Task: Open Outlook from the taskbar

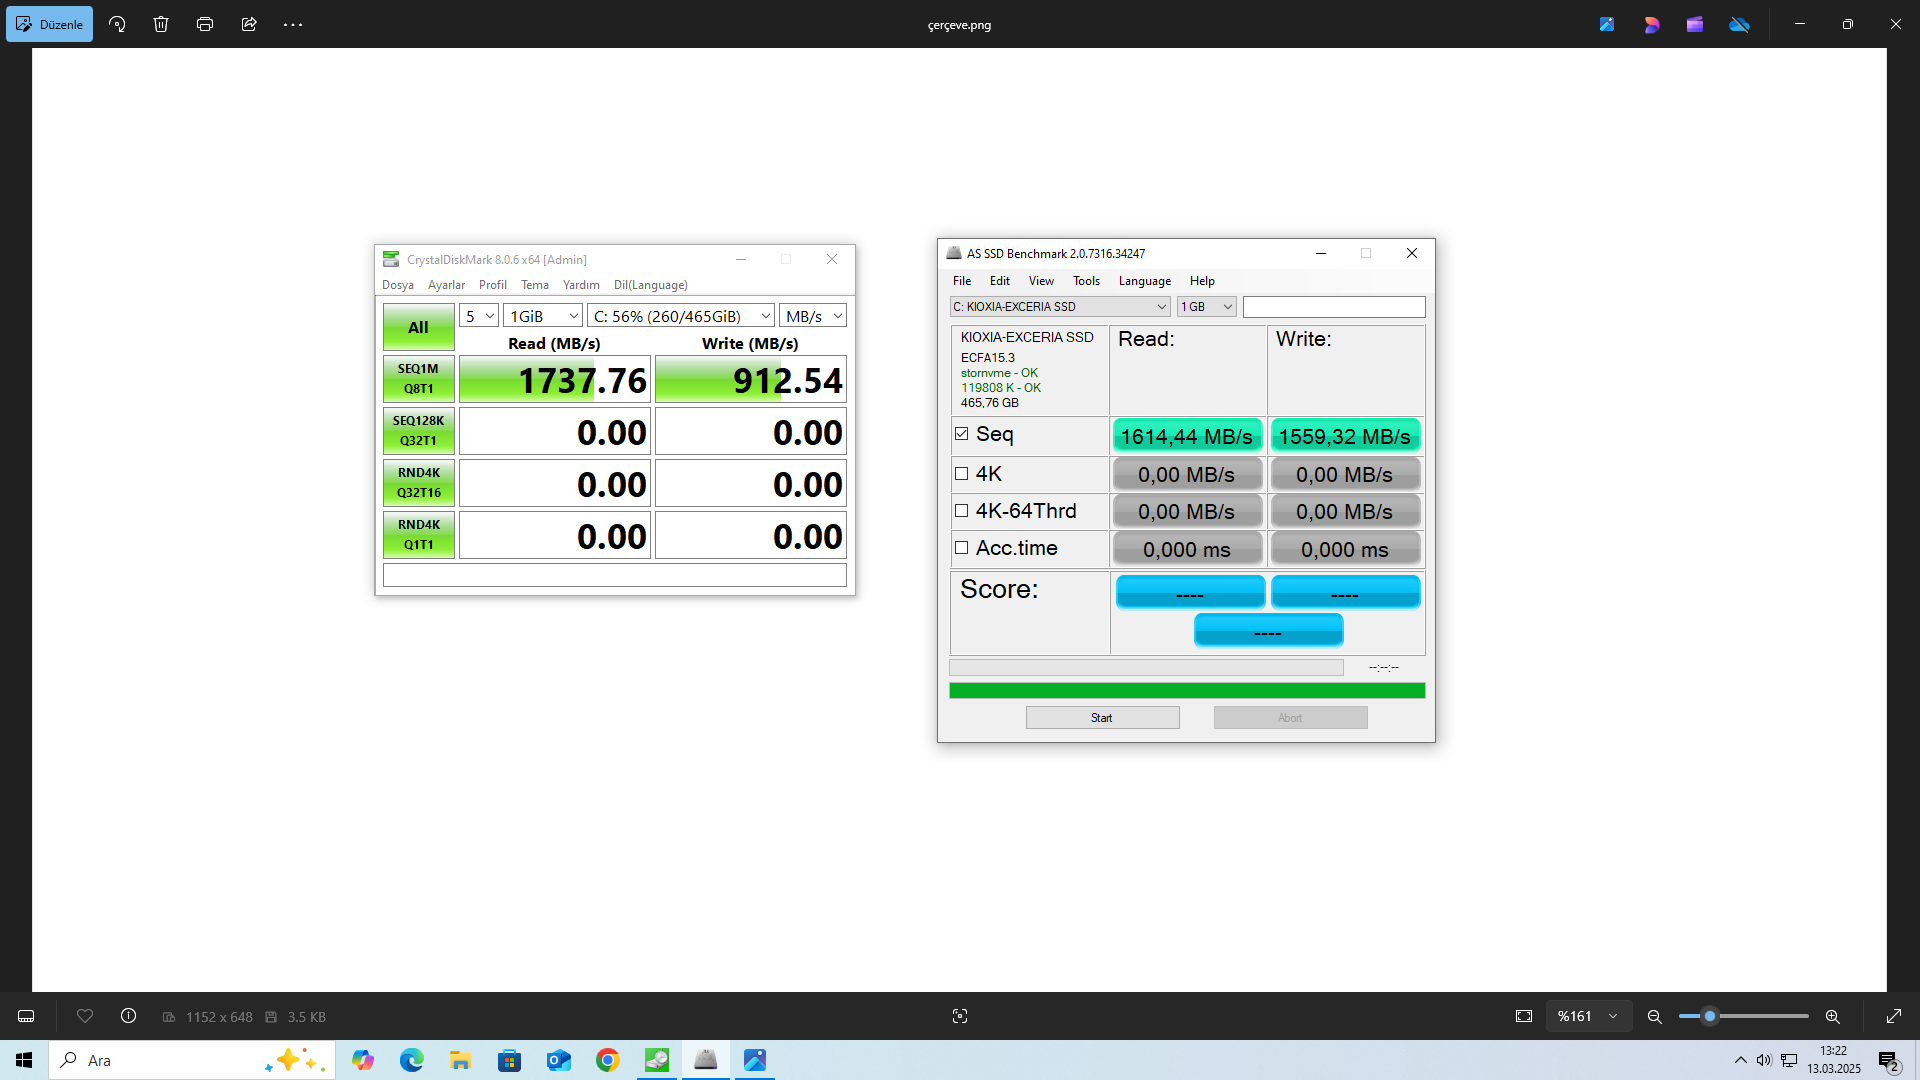Action: [x=559, y=1060]
